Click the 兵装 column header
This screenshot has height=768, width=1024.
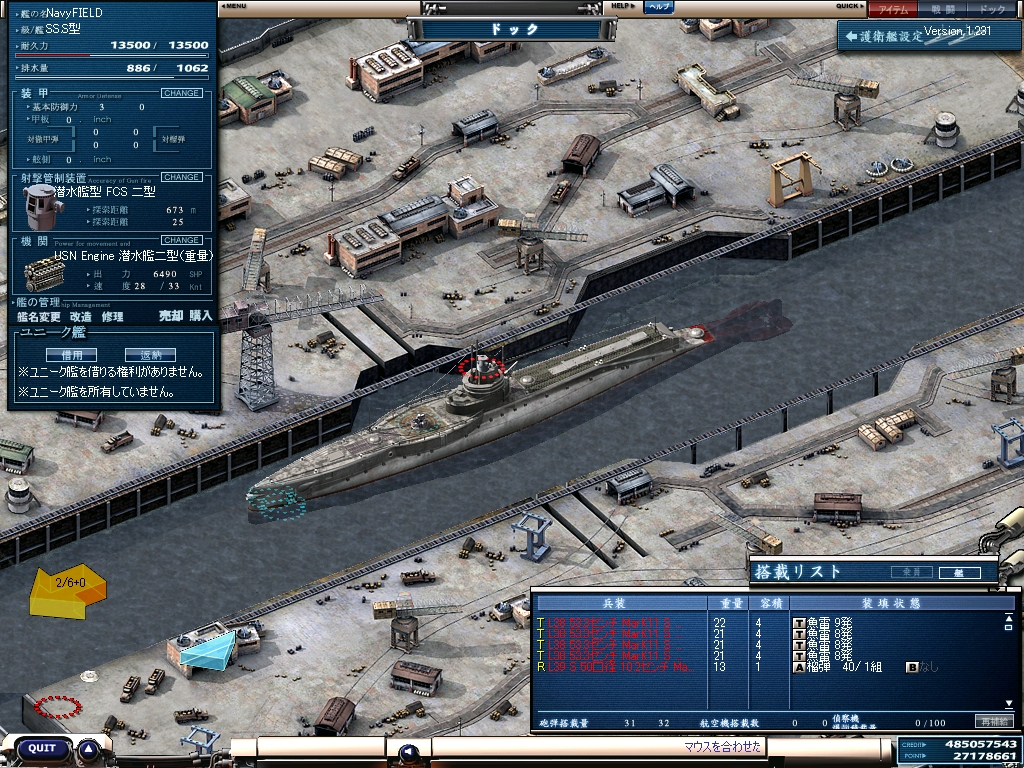point(622,603)
